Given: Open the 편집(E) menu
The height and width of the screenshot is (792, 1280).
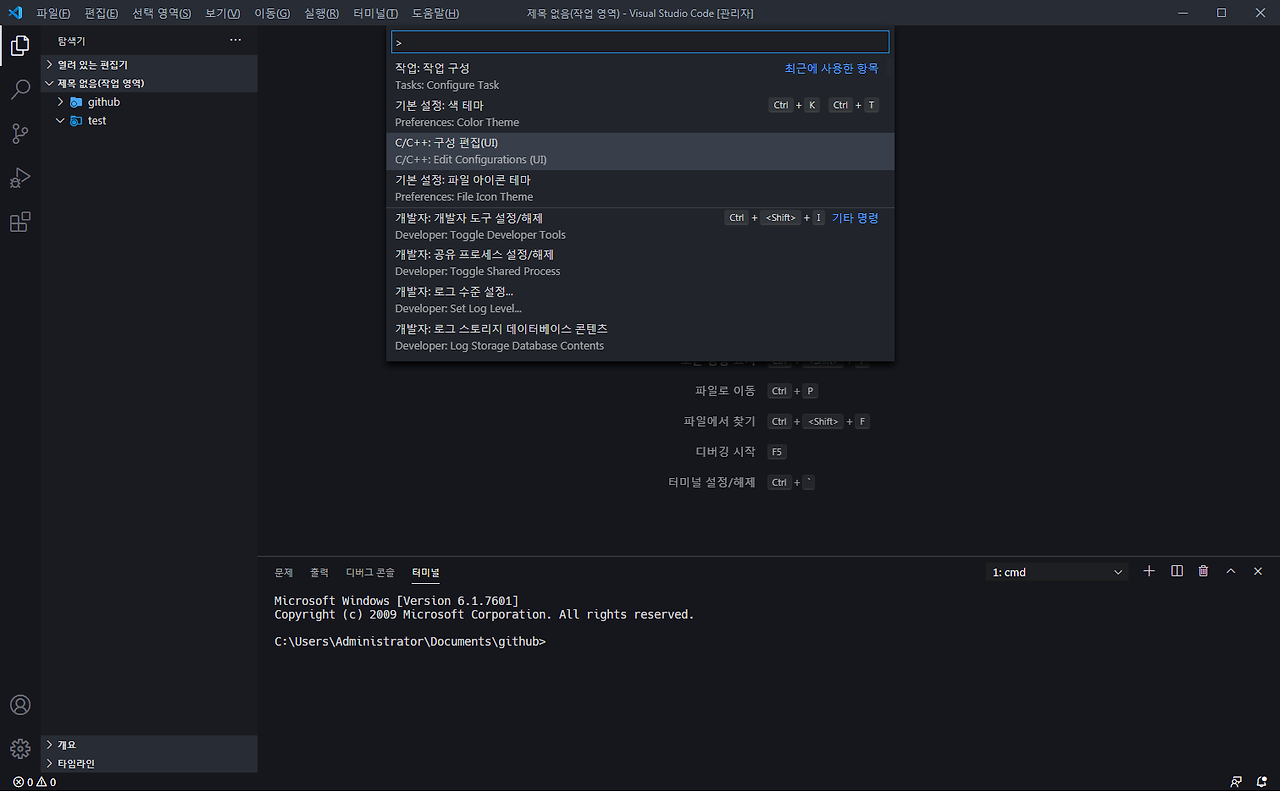Looking at the screenshot, I should click(101, 13).
